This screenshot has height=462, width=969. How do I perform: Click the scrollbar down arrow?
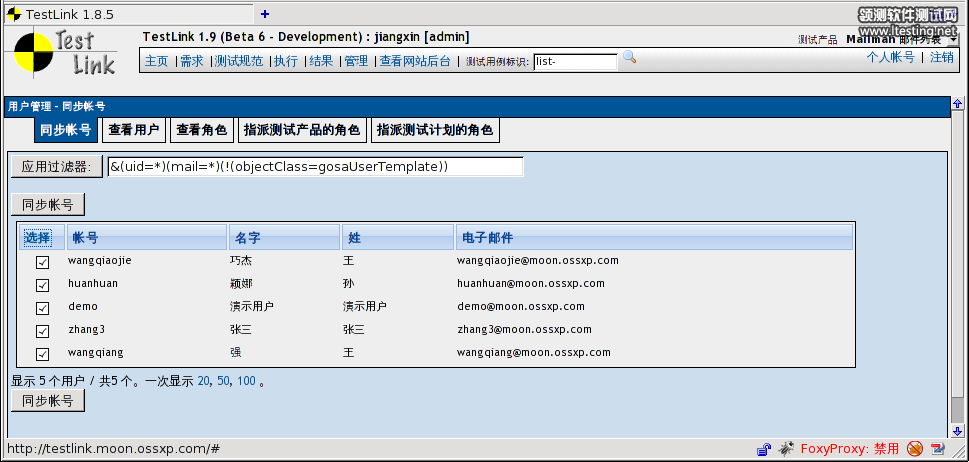tap(957, 430)
